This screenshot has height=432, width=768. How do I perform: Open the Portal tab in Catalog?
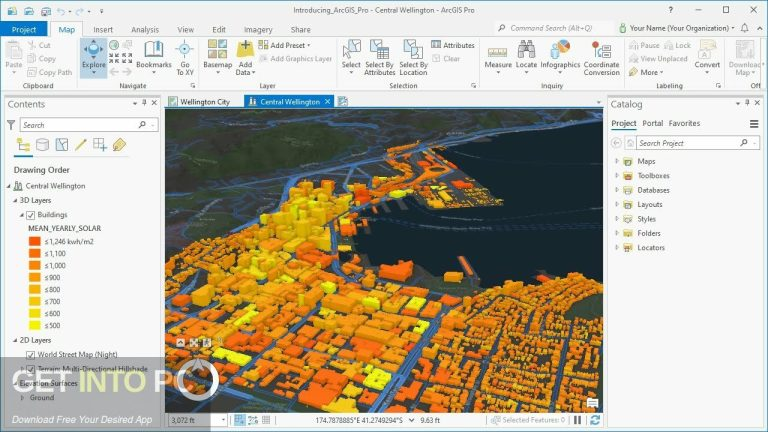tap(652, 123)
